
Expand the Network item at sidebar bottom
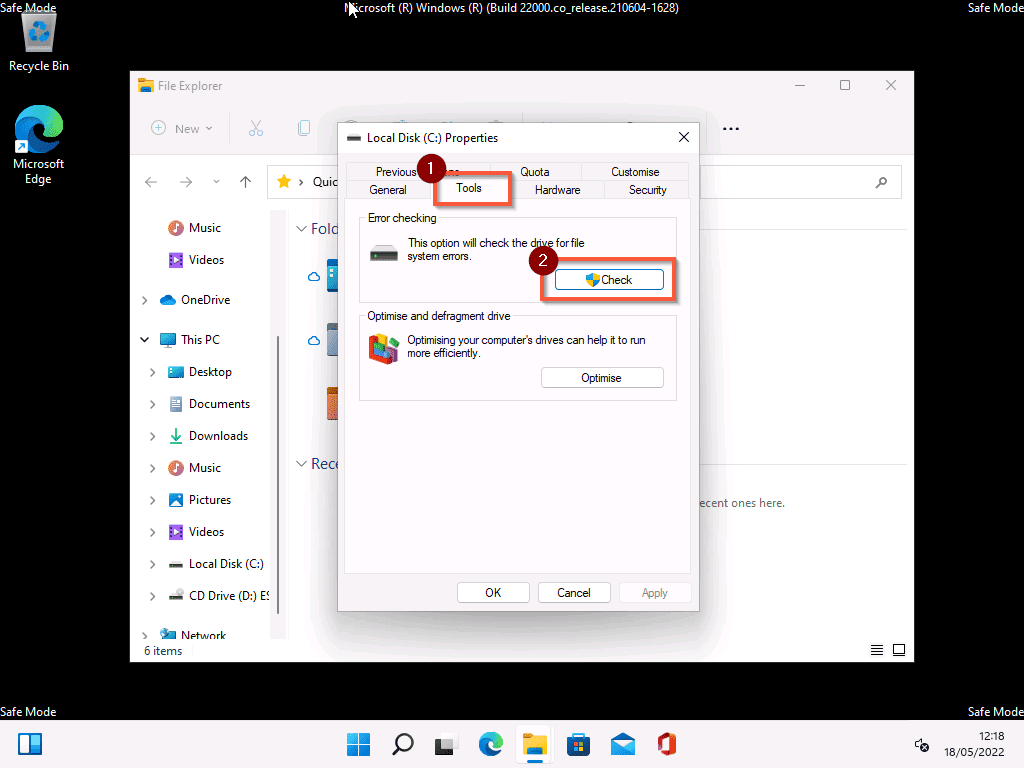[144, 635]
